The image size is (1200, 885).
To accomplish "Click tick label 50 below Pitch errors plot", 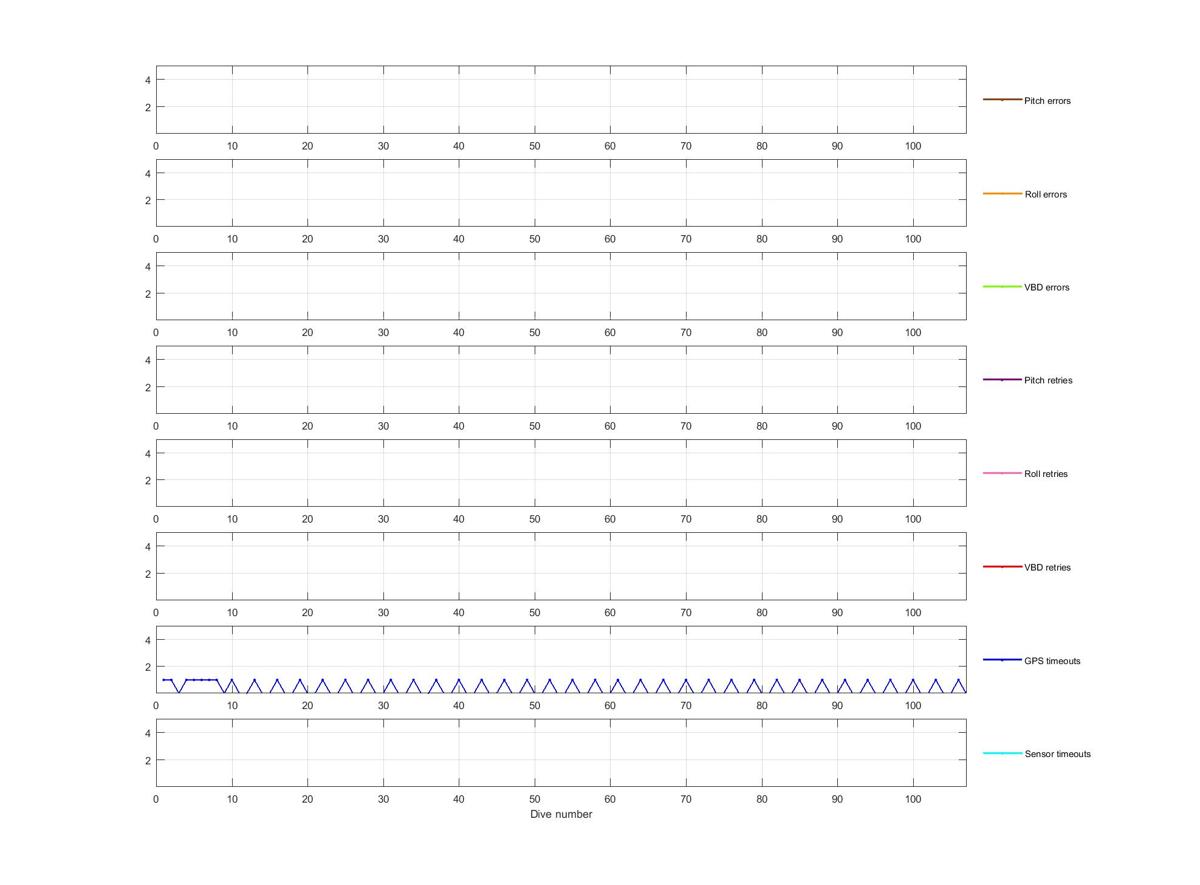I will click(x=535, y=146).
